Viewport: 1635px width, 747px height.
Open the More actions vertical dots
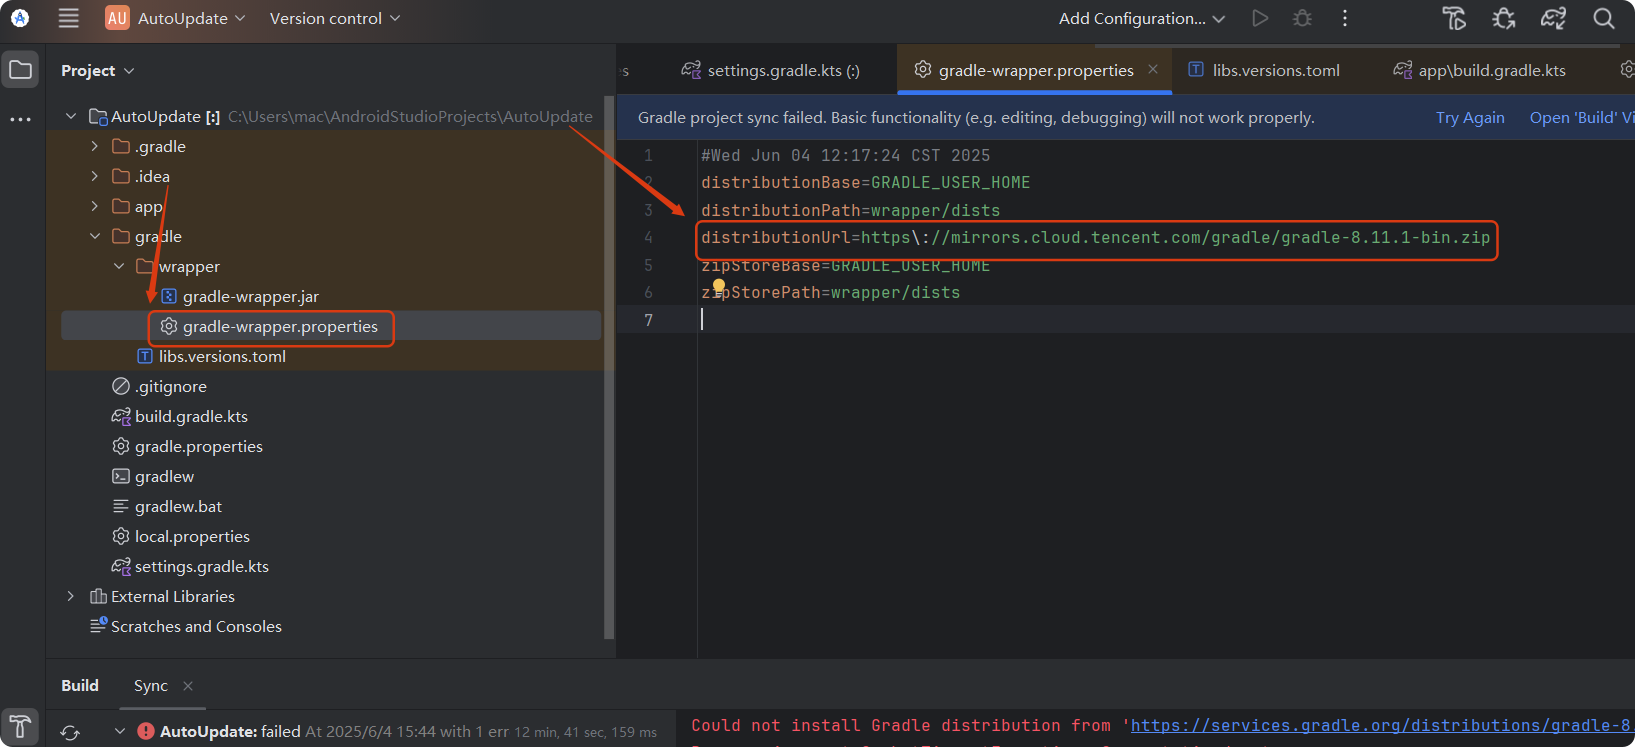(x=1345, y=18)
